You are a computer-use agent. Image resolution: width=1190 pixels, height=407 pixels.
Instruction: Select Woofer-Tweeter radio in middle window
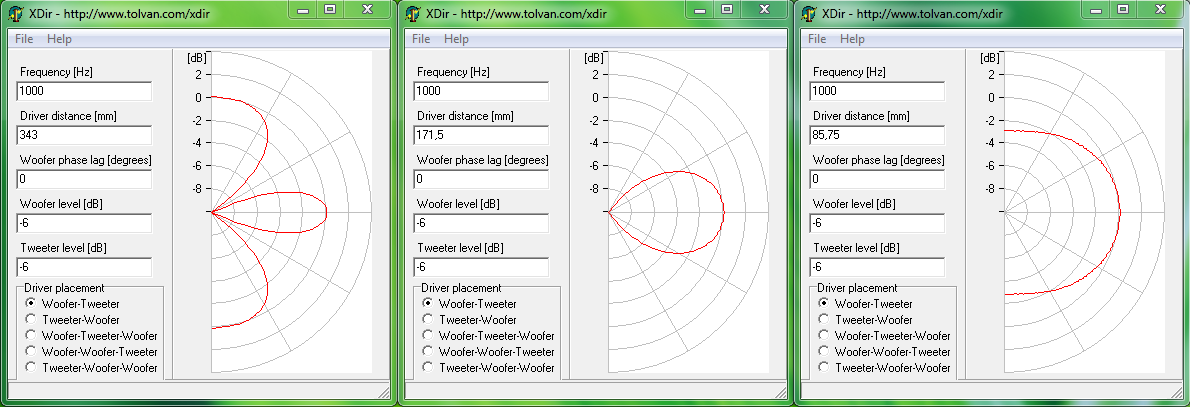tap(428, 303)
